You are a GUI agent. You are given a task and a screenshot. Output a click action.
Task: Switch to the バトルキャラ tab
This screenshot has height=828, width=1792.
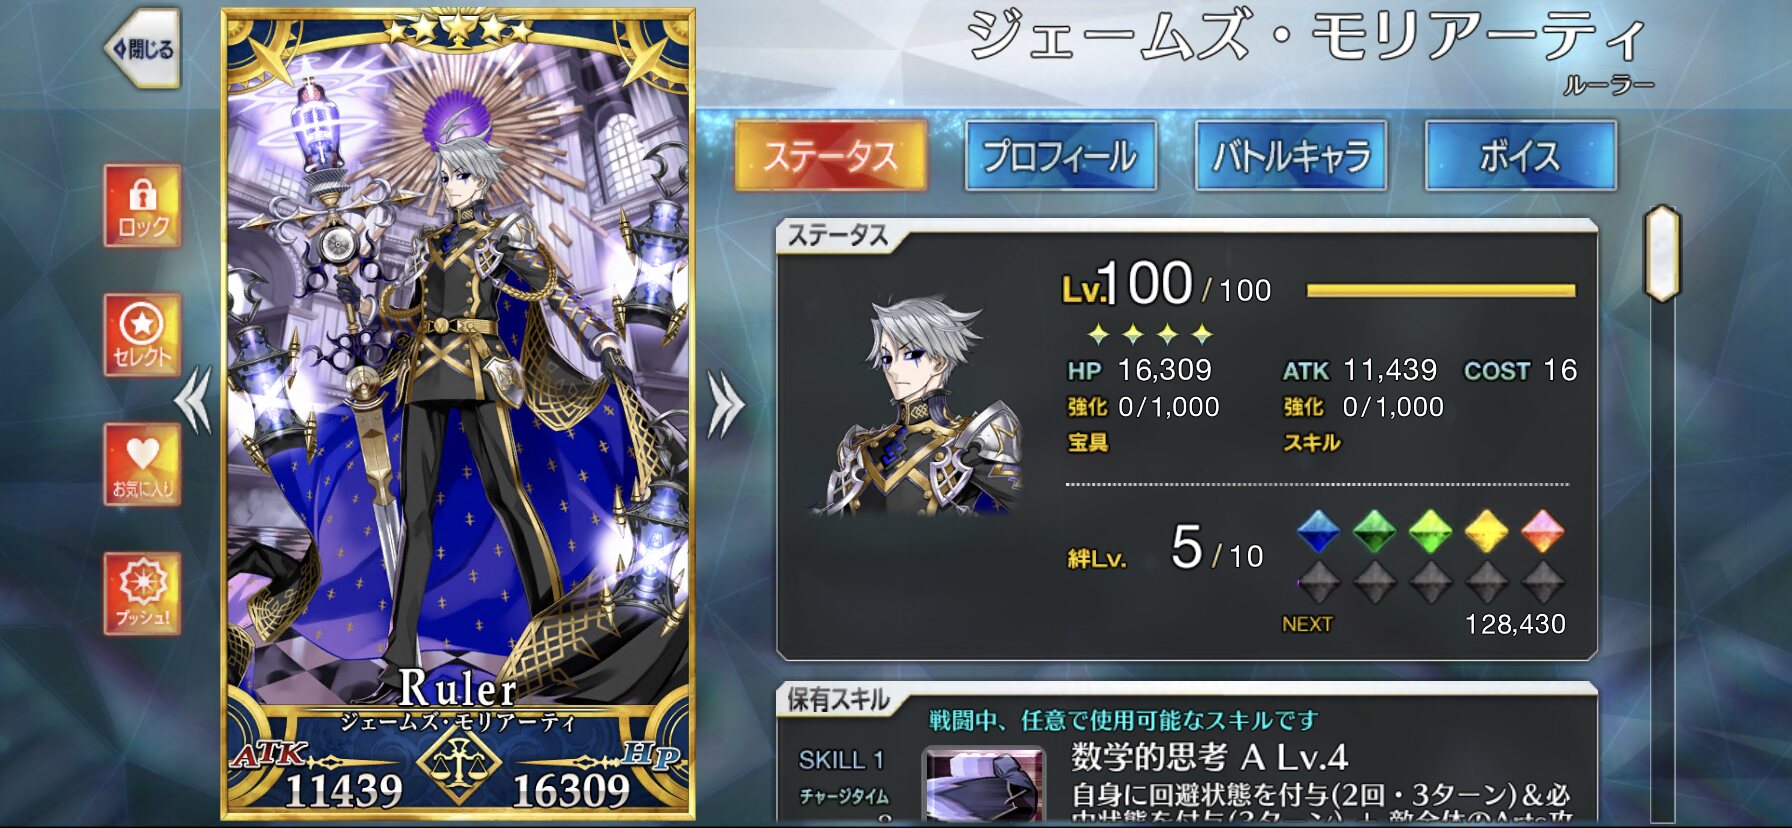tap(1290, 155)
